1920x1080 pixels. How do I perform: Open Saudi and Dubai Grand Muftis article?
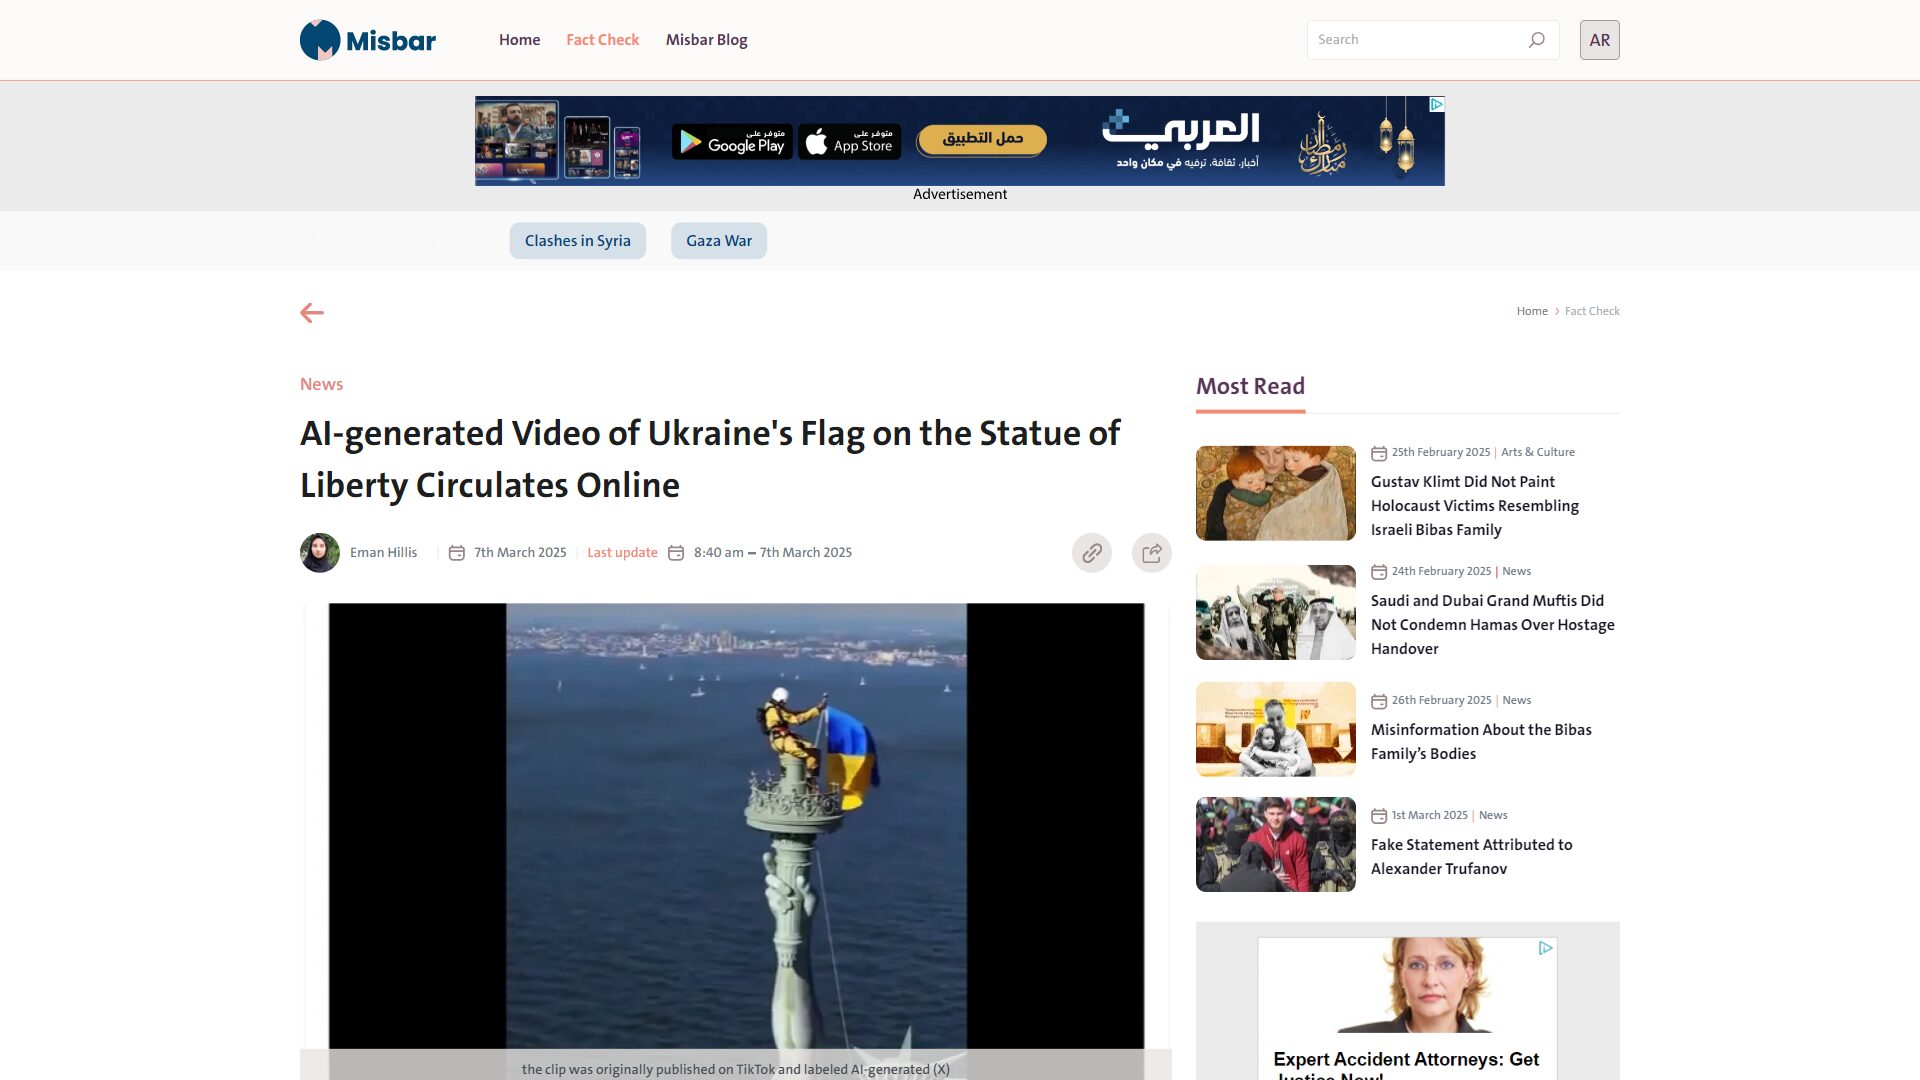pos(1493,625)
